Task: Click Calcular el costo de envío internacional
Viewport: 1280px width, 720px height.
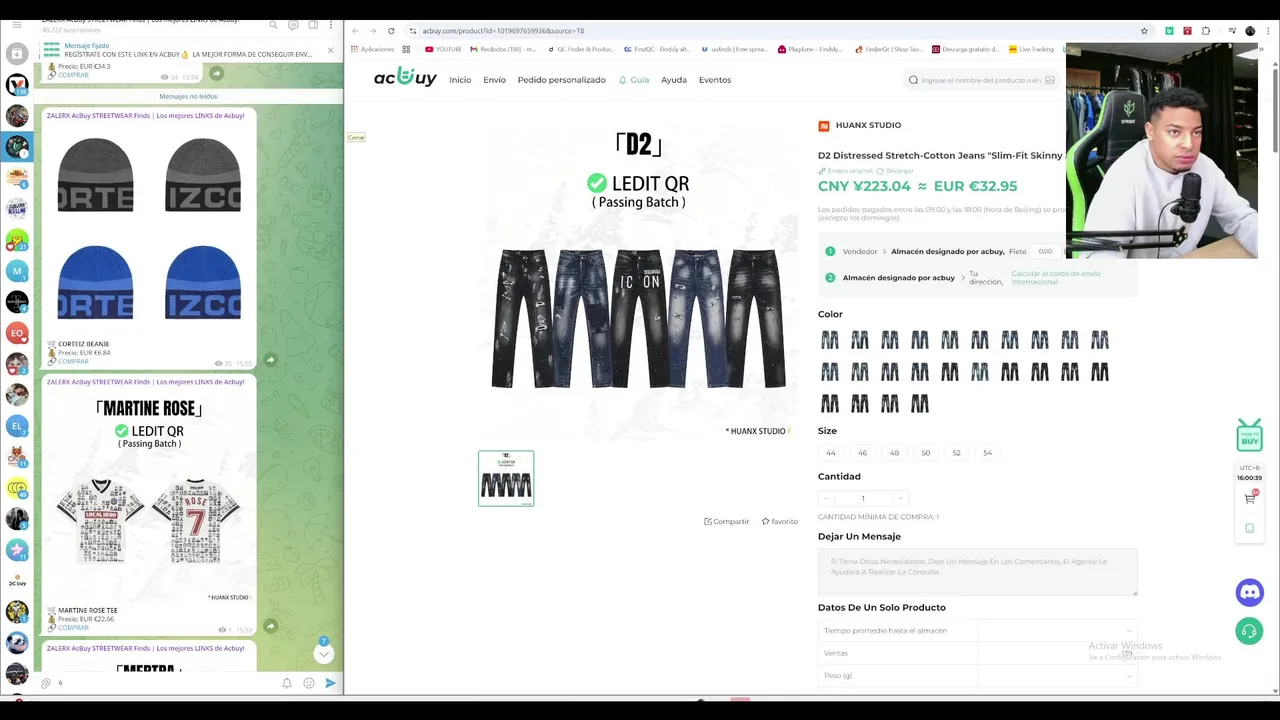Action: pyautogui.click(x=1055, y=278)
